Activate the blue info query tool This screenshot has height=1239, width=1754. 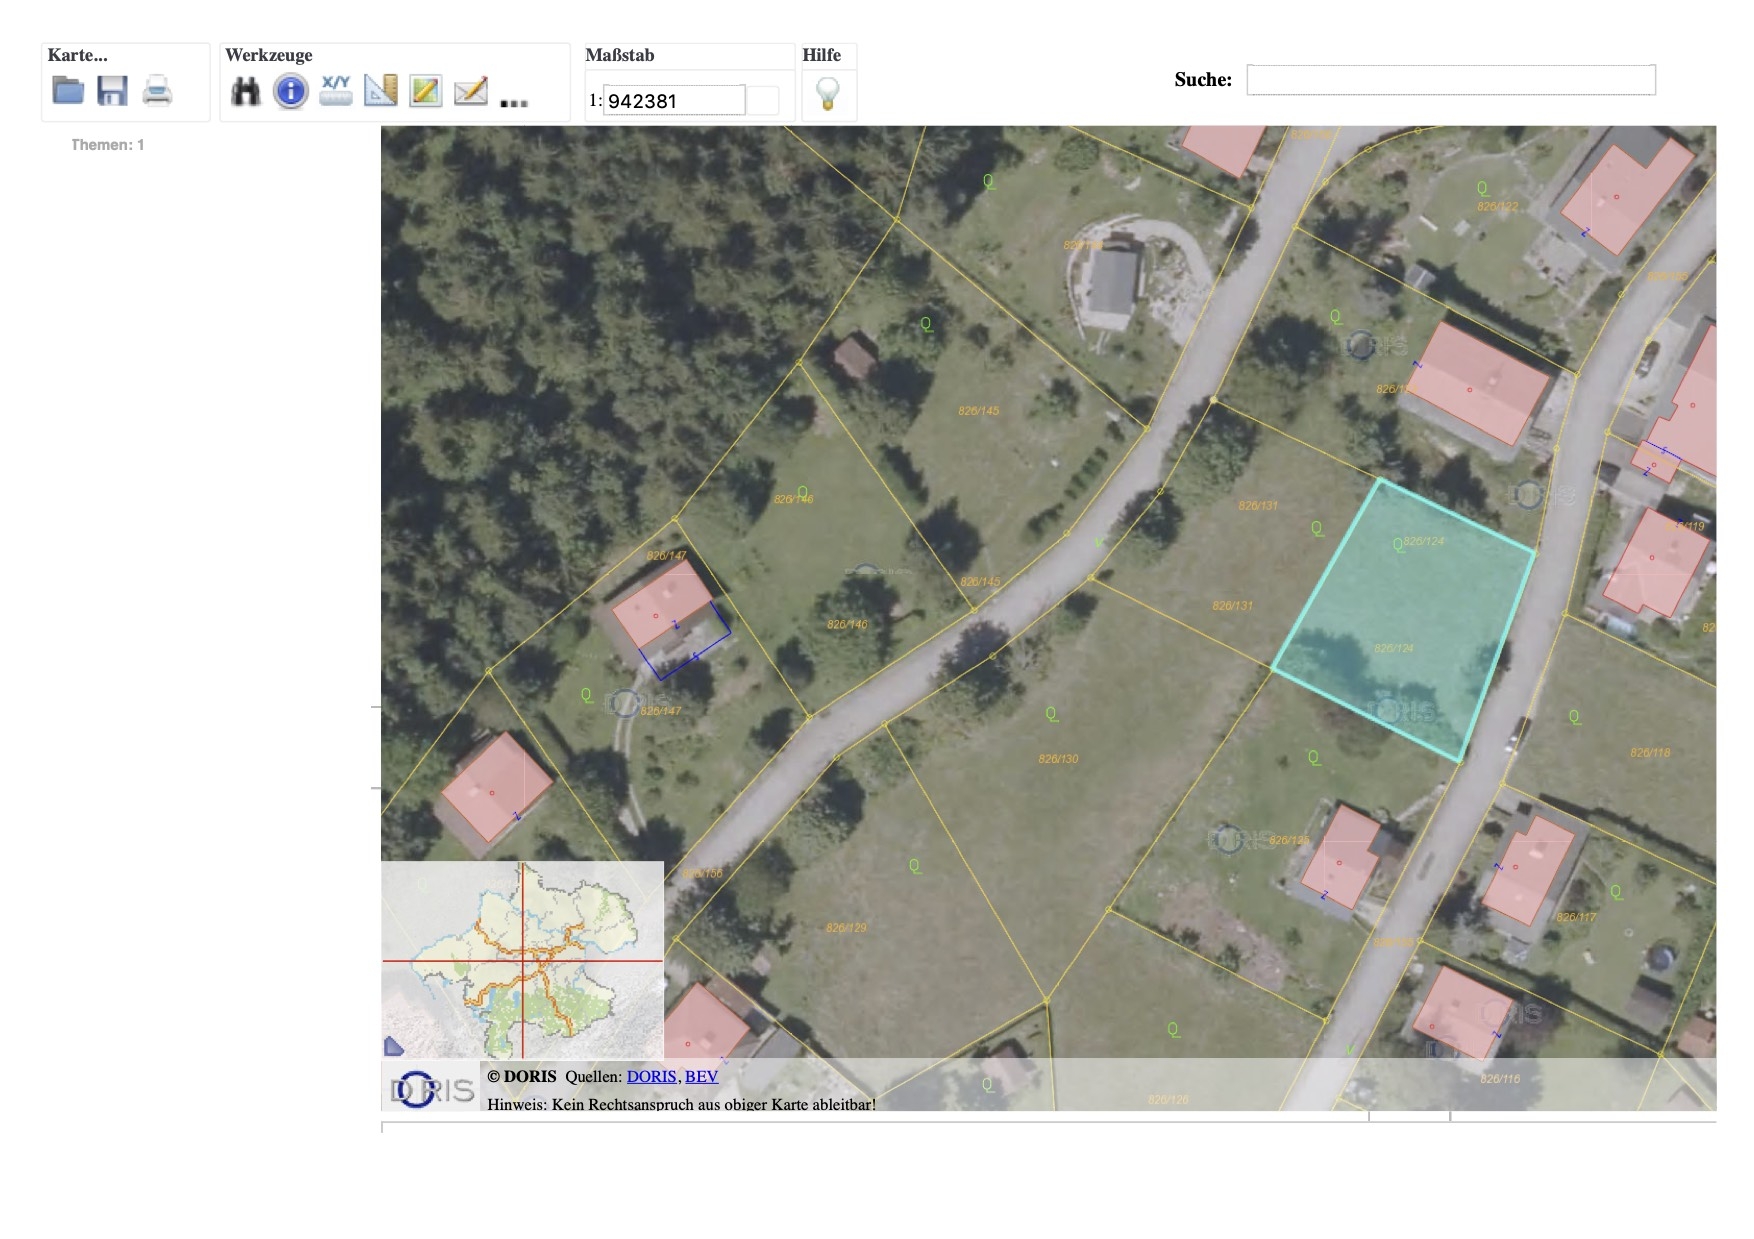pyautogui.click(x=290, y=91)
